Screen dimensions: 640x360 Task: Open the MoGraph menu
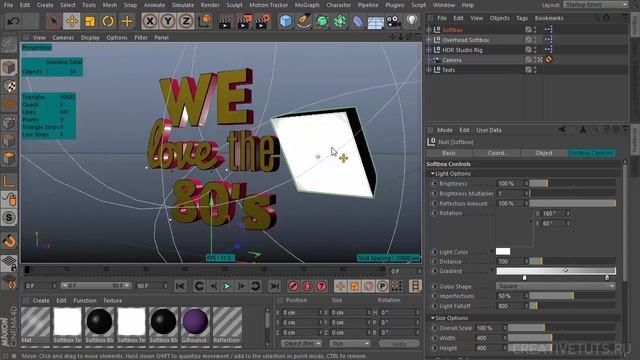307,5
